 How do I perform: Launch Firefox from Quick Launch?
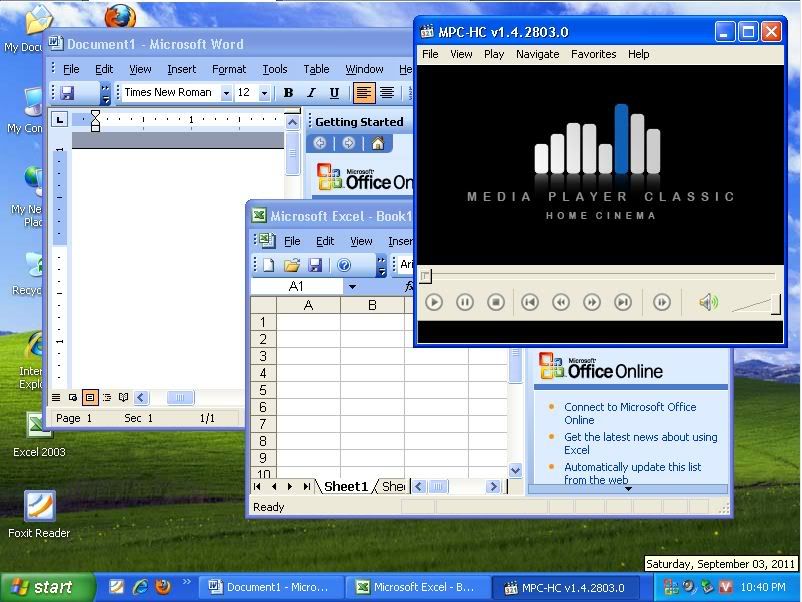point(163,587)
